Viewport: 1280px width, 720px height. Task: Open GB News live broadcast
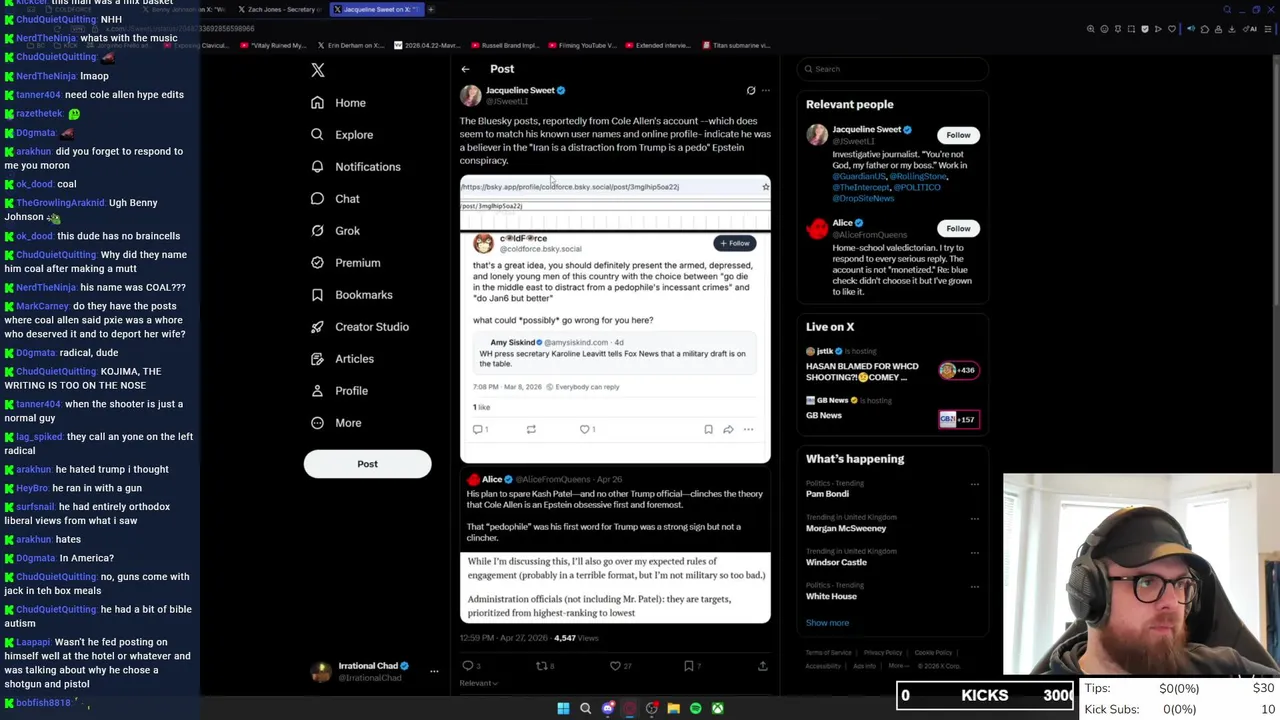pyautogui.click(x=892, y=410)
